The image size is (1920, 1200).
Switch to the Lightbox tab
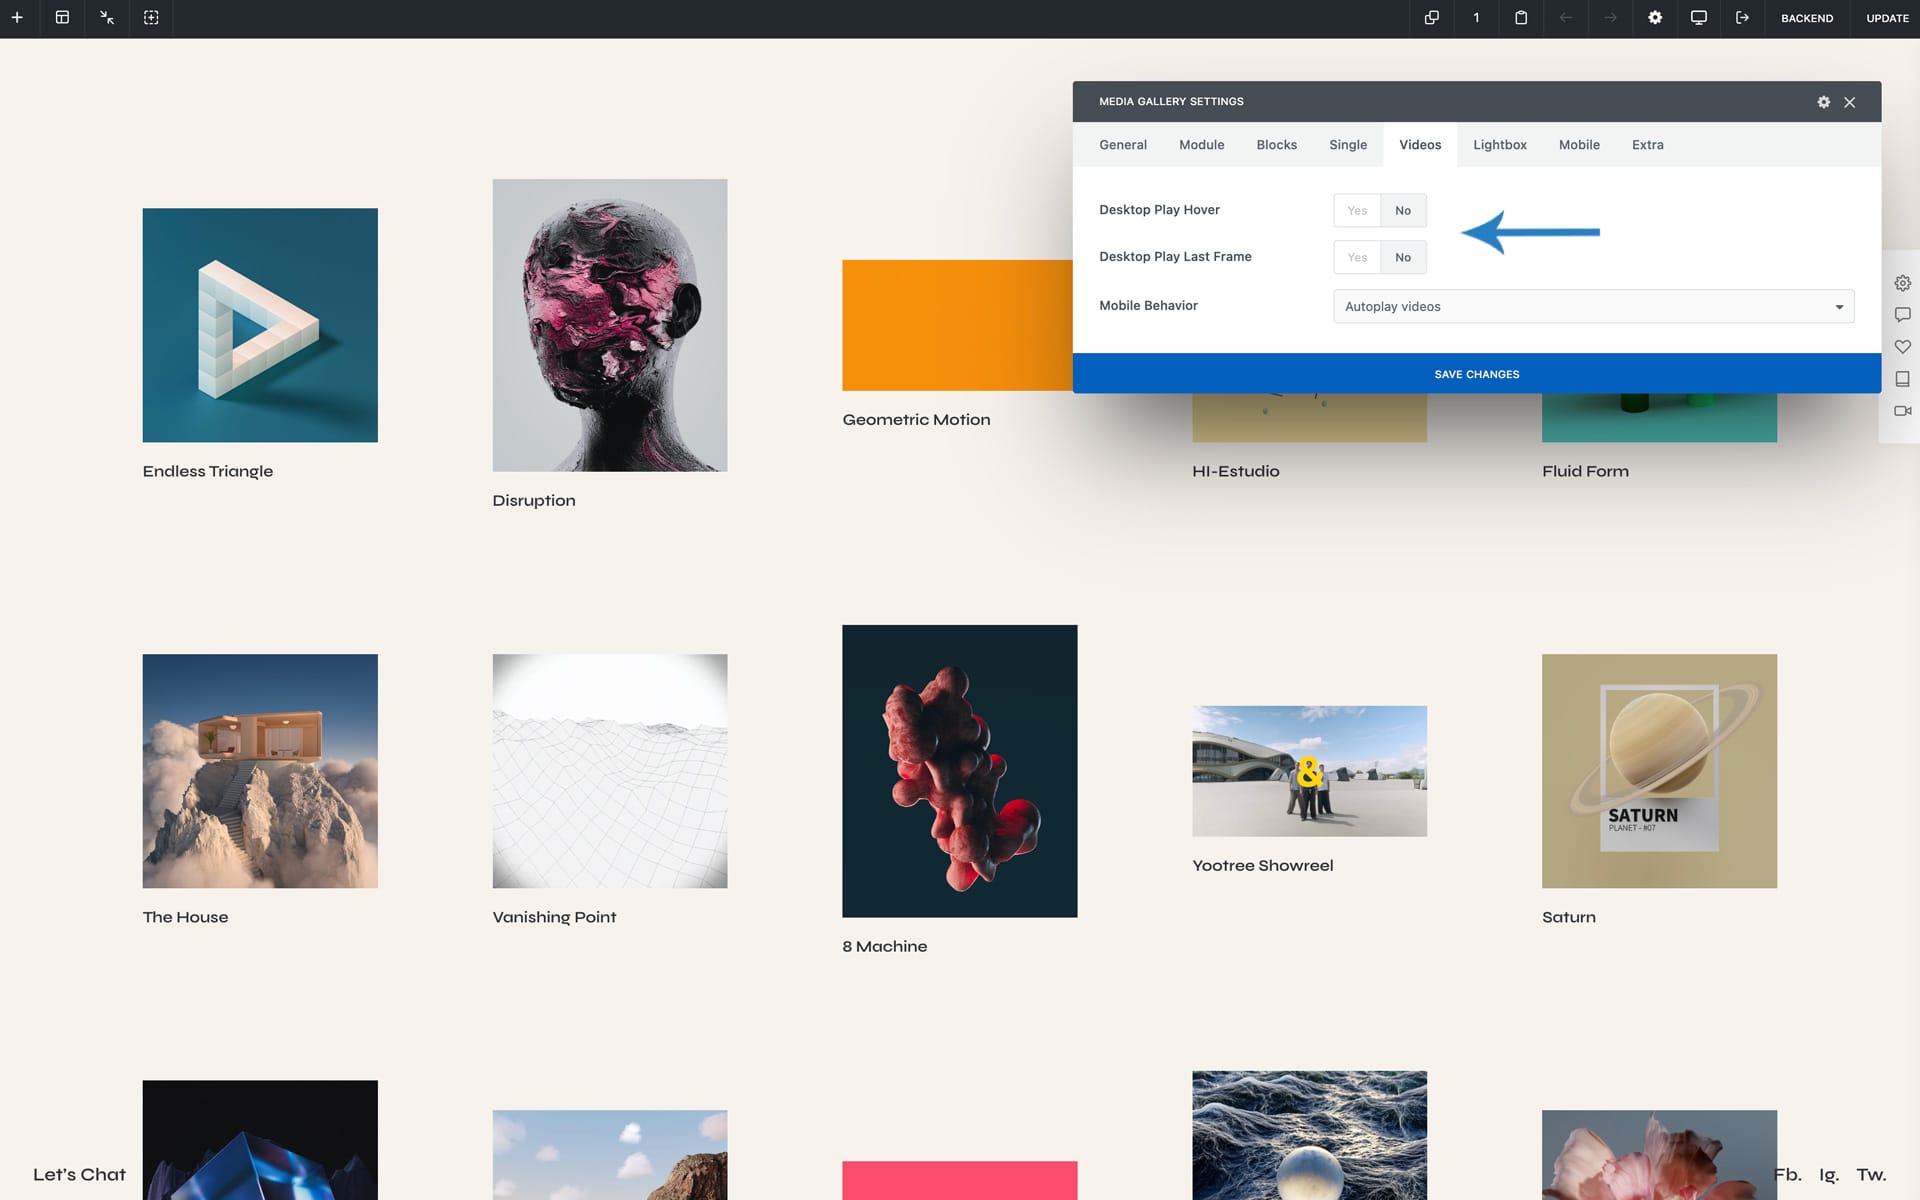click(1499, 145)
